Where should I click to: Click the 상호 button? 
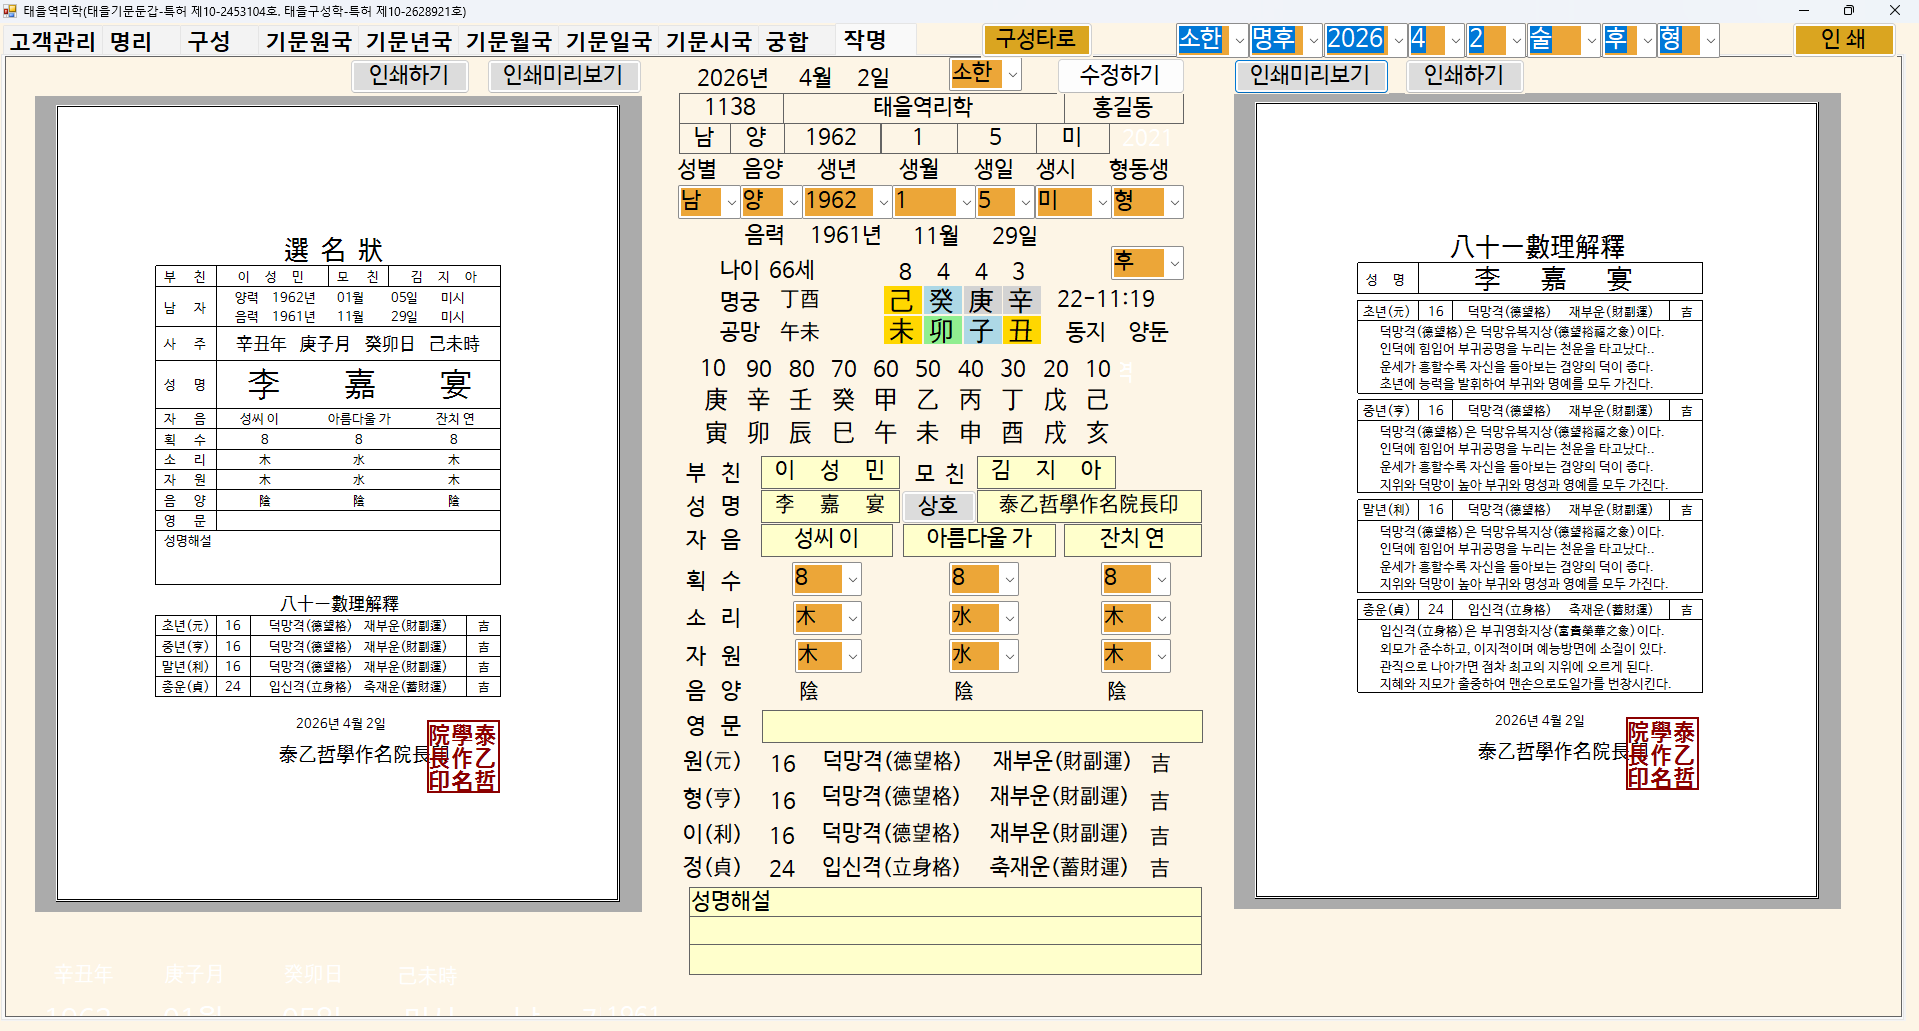(938, 506)
